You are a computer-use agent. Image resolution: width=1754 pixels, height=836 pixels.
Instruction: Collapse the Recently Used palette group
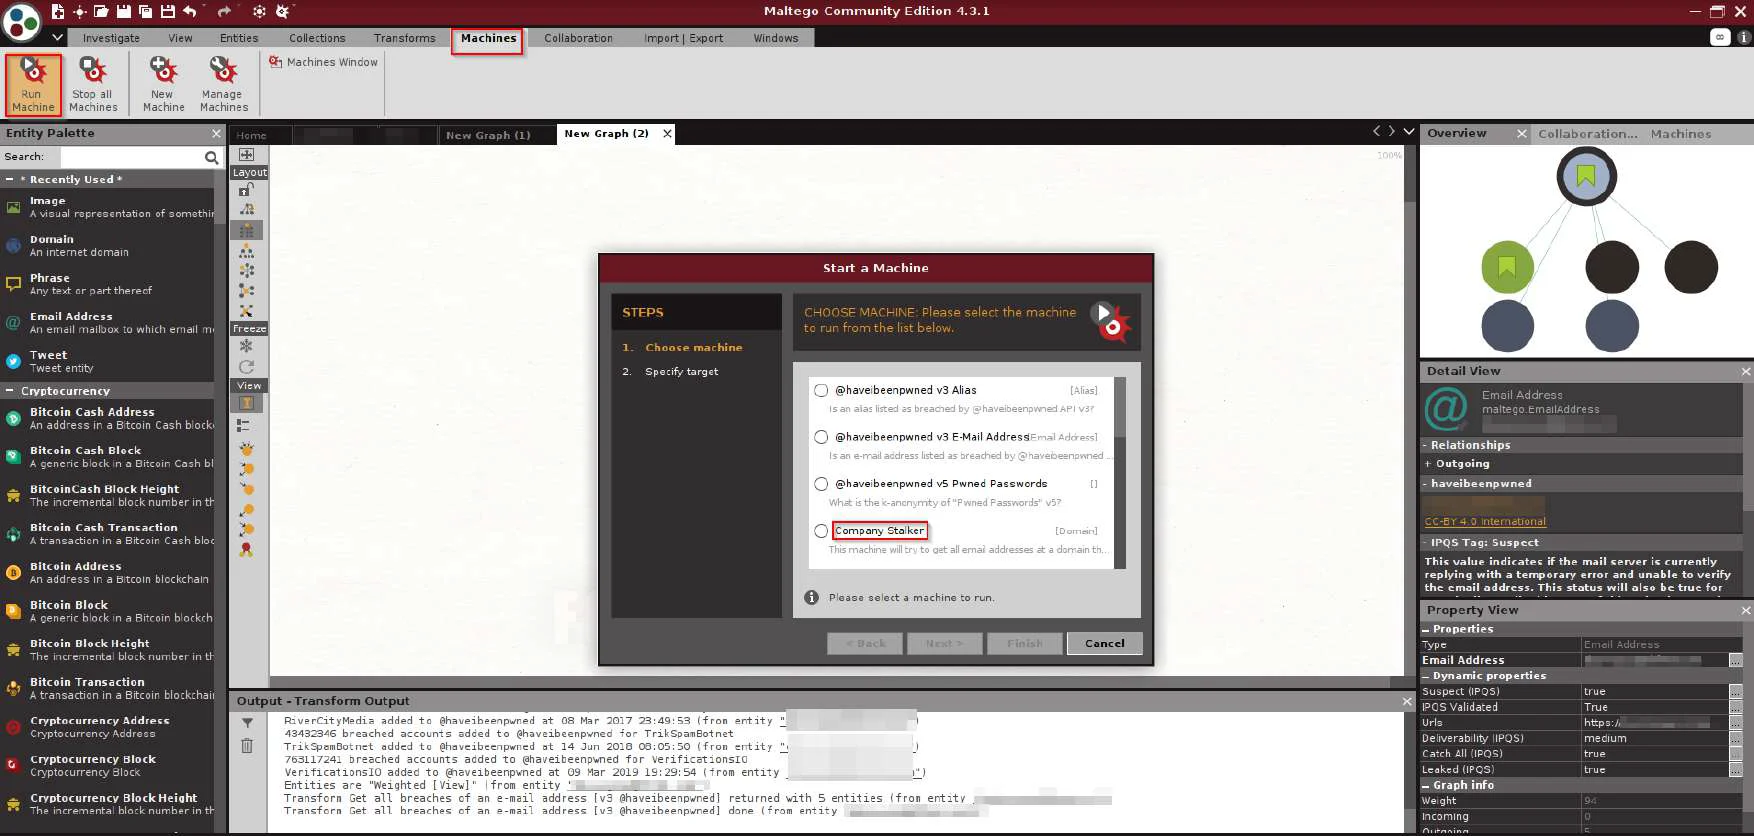[9, 179]
